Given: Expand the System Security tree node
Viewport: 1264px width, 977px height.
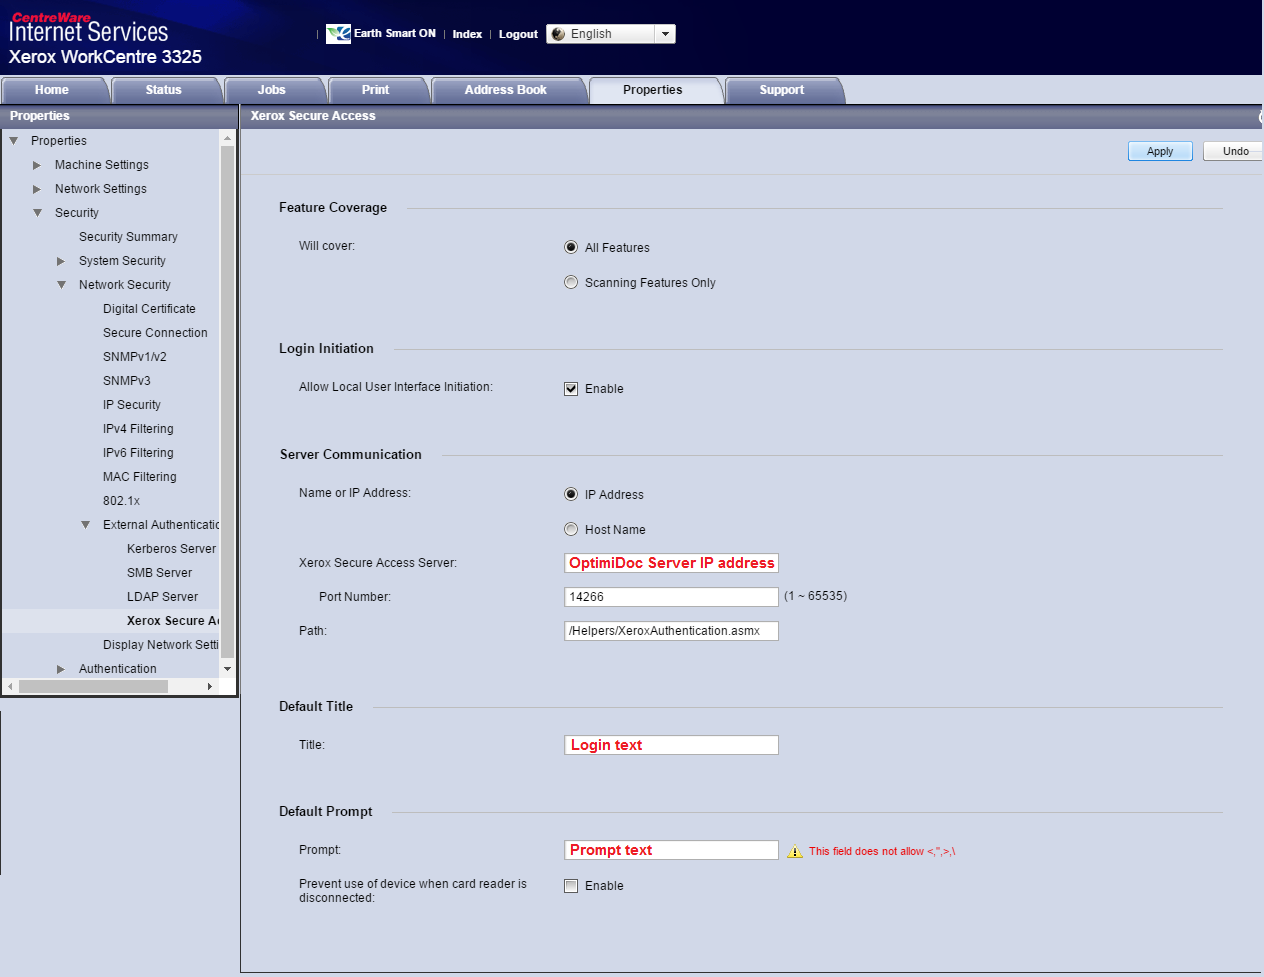Looking at the screenshot, I should tap(61, 261).
